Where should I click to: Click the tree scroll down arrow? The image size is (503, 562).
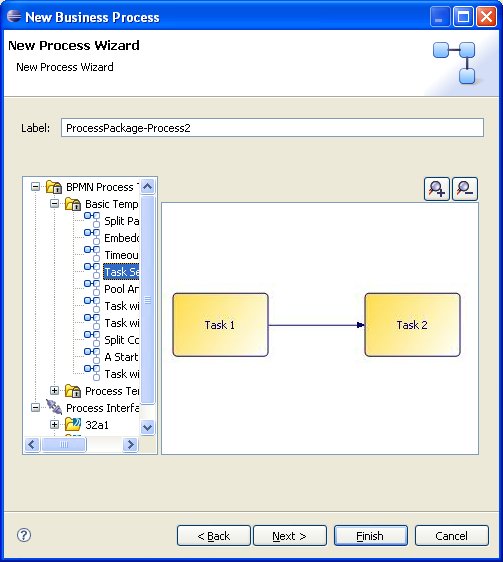pyautogui.click(x=147, y=427)
